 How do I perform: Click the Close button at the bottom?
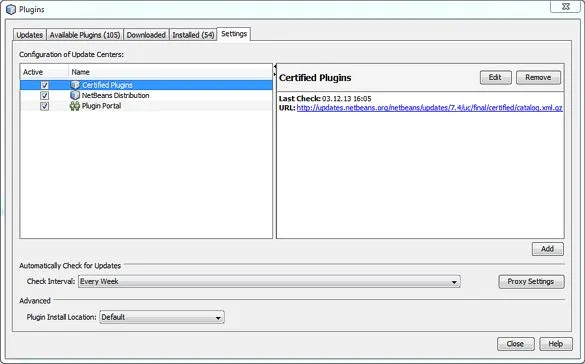click(515, 344)
